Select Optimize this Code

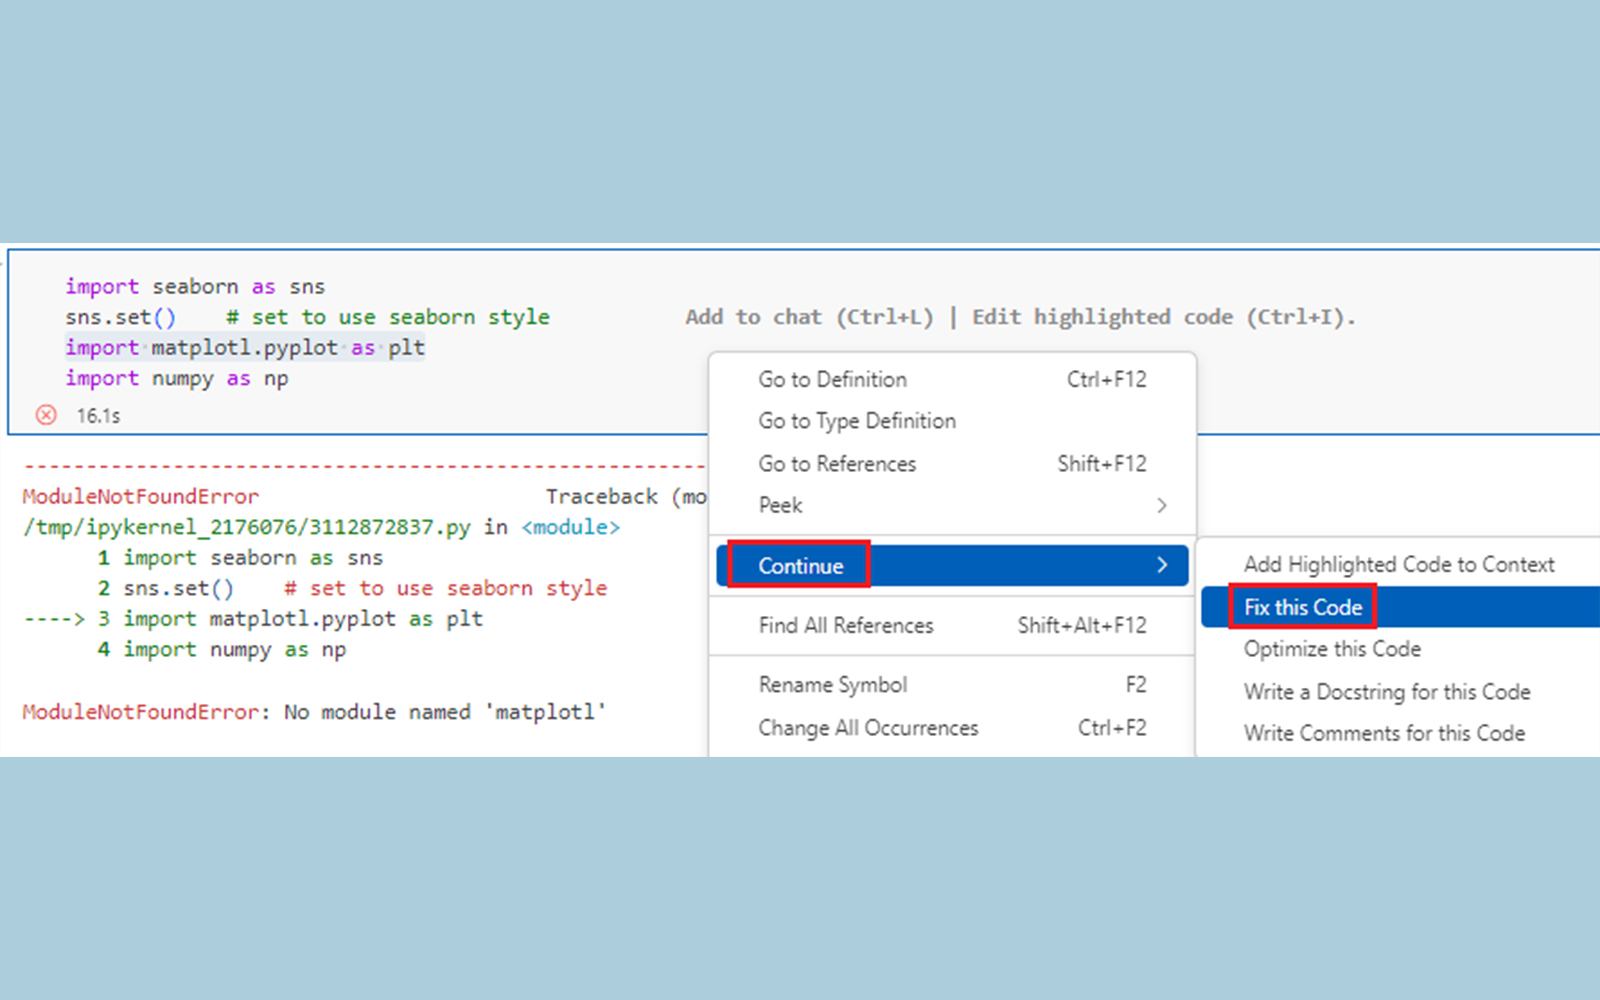coord(1332,649)
